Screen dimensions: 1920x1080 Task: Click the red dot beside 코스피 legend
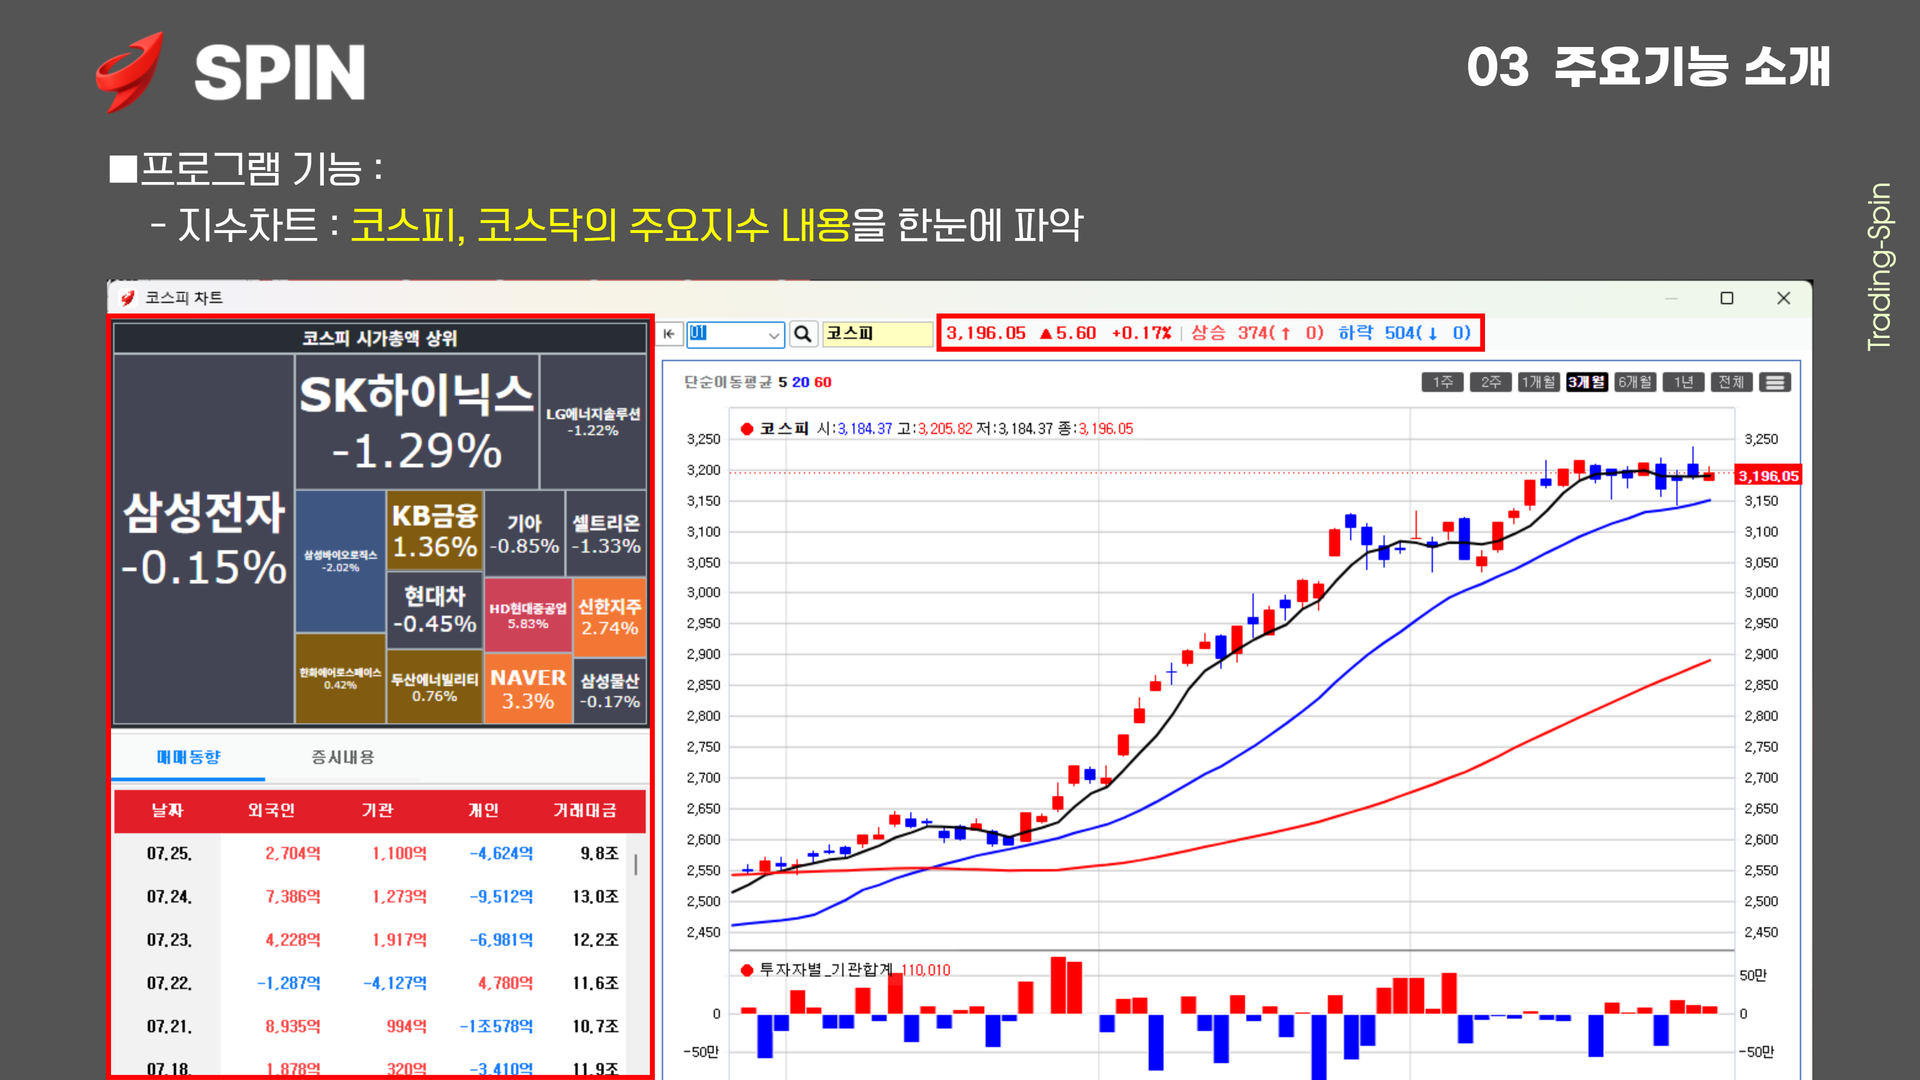click(x=746, y=429)
